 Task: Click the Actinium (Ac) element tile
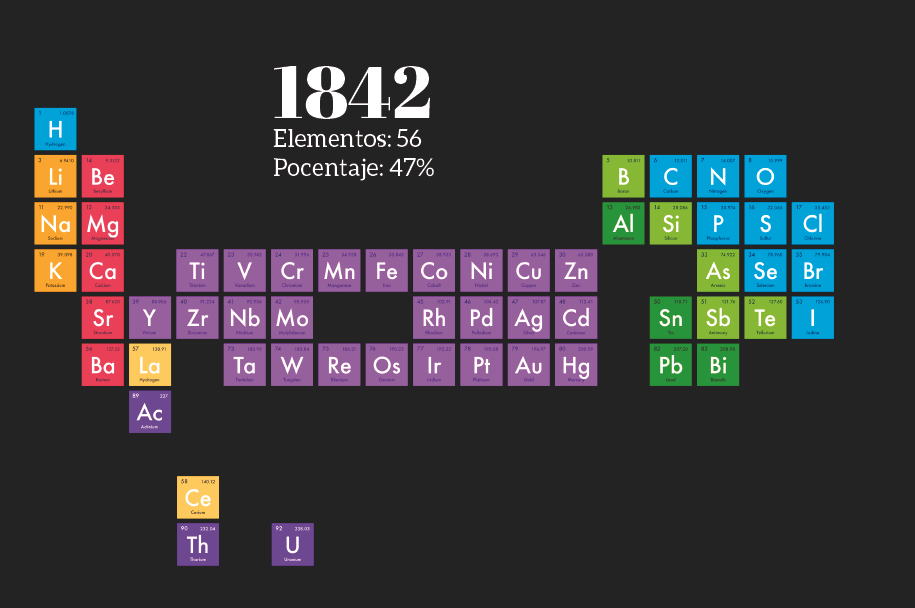tap(150, 412)
